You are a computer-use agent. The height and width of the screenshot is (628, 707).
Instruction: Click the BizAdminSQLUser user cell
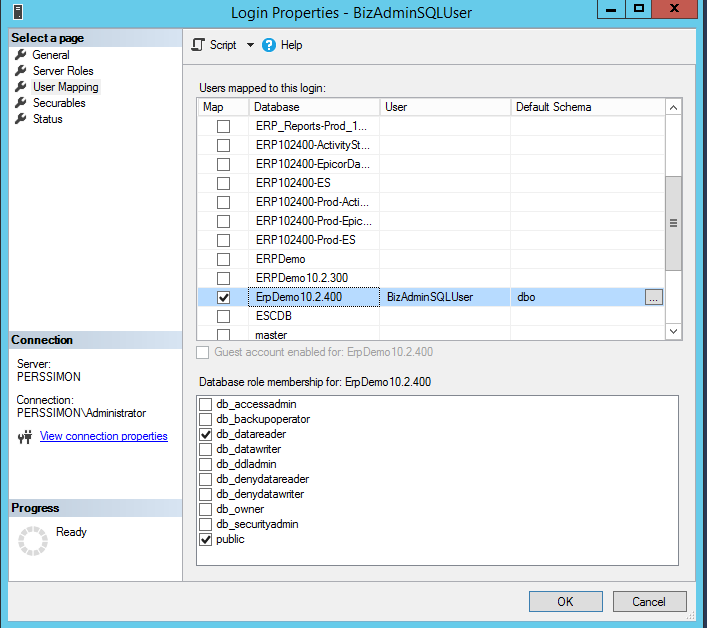445,297
